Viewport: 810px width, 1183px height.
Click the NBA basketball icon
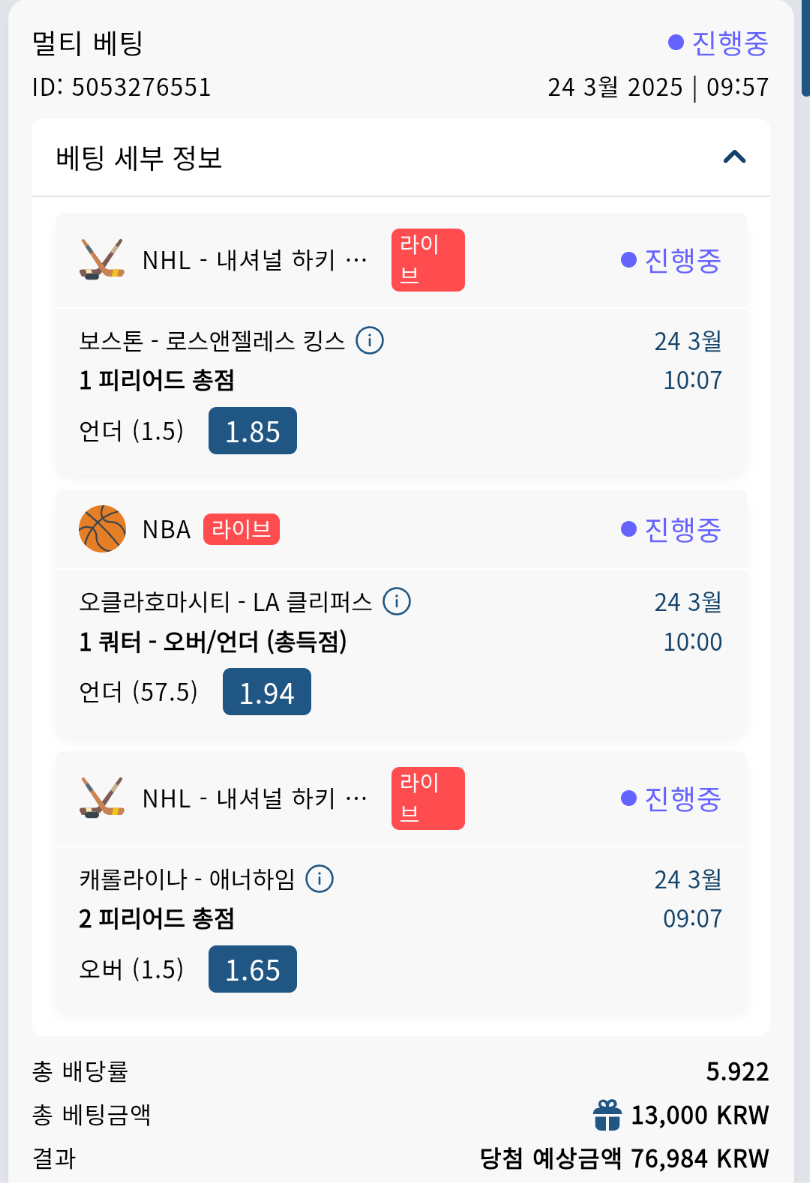point(102,529)
